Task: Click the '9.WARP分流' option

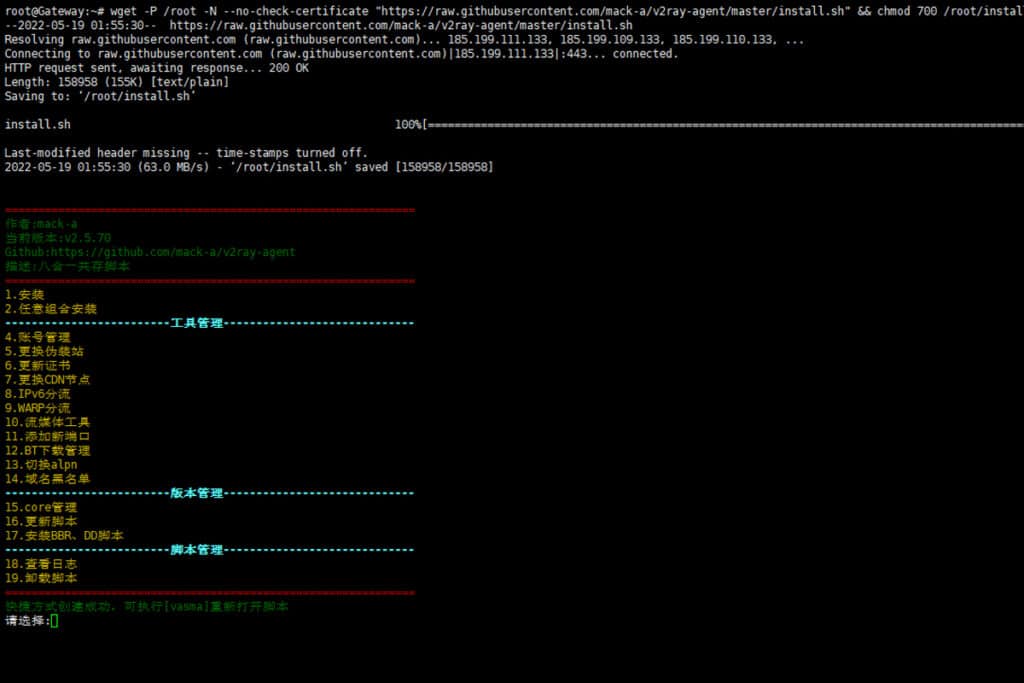Action: click(38, 408)
